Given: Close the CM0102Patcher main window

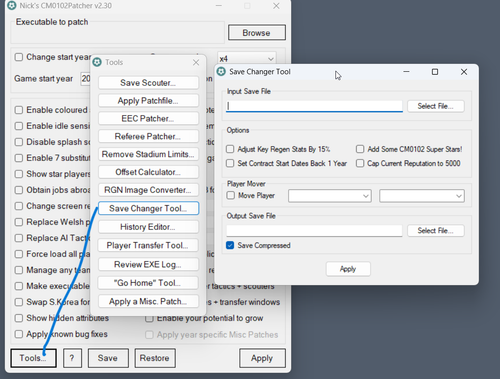Looking at the screenshot, I should click(x=276, y=6).
